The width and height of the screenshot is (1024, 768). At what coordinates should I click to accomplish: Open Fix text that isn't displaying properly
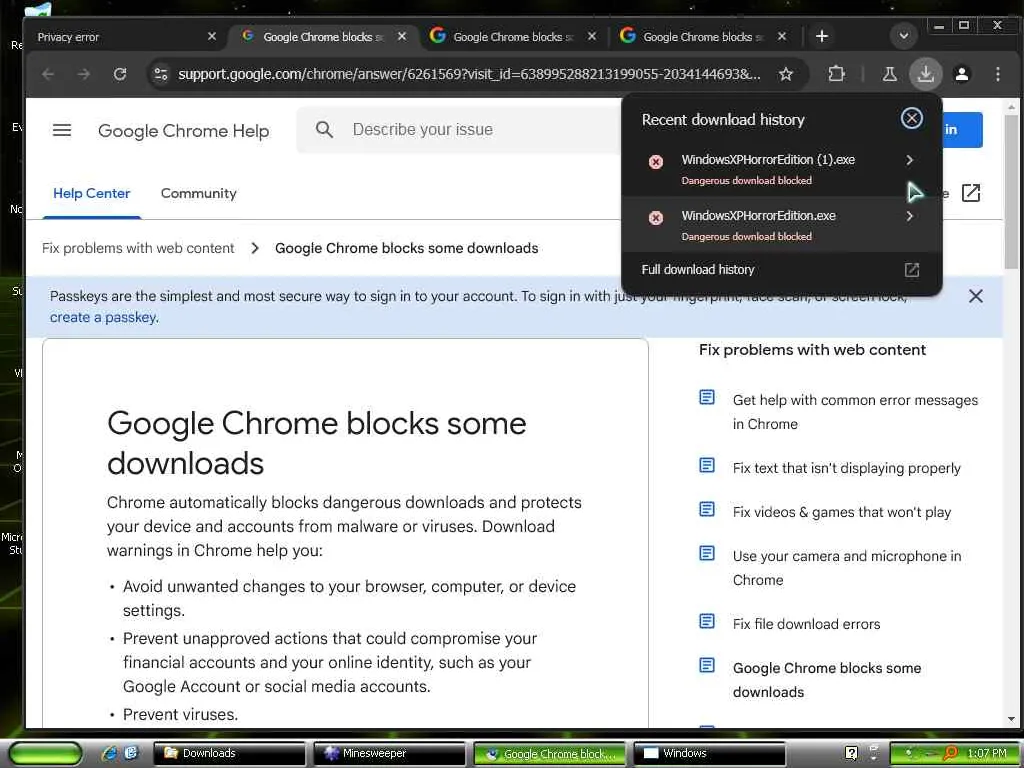pos(846,468)
